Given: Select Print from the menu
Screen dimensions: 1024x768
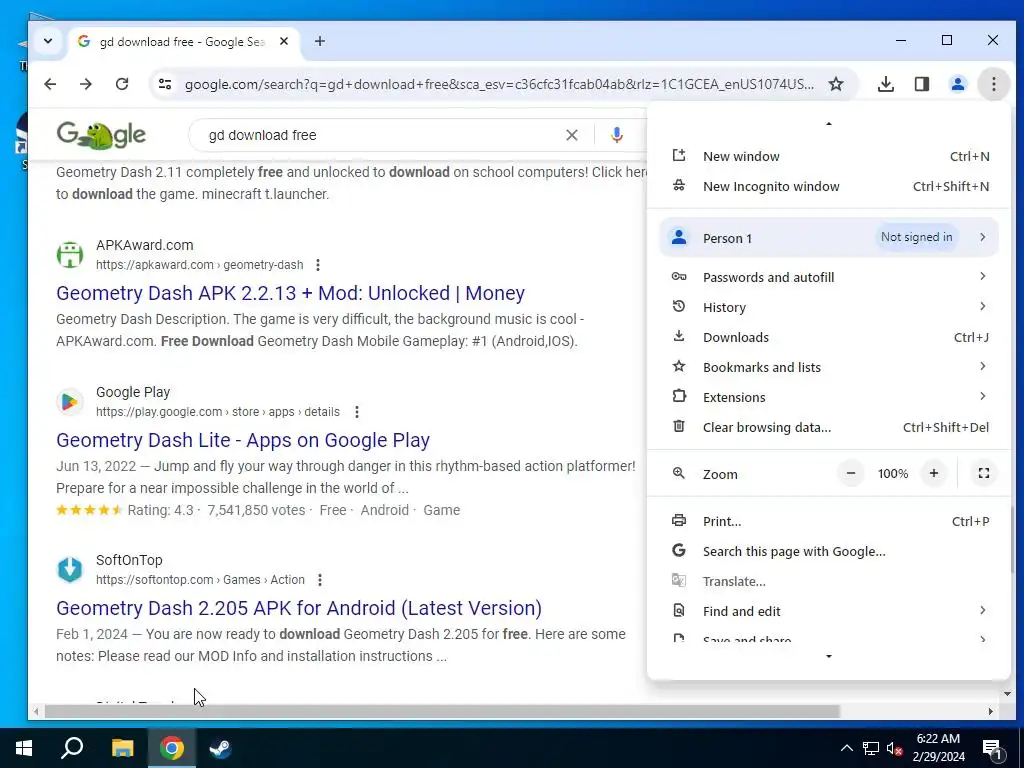Looking at the screenshot, I should [x=829, y=521].
